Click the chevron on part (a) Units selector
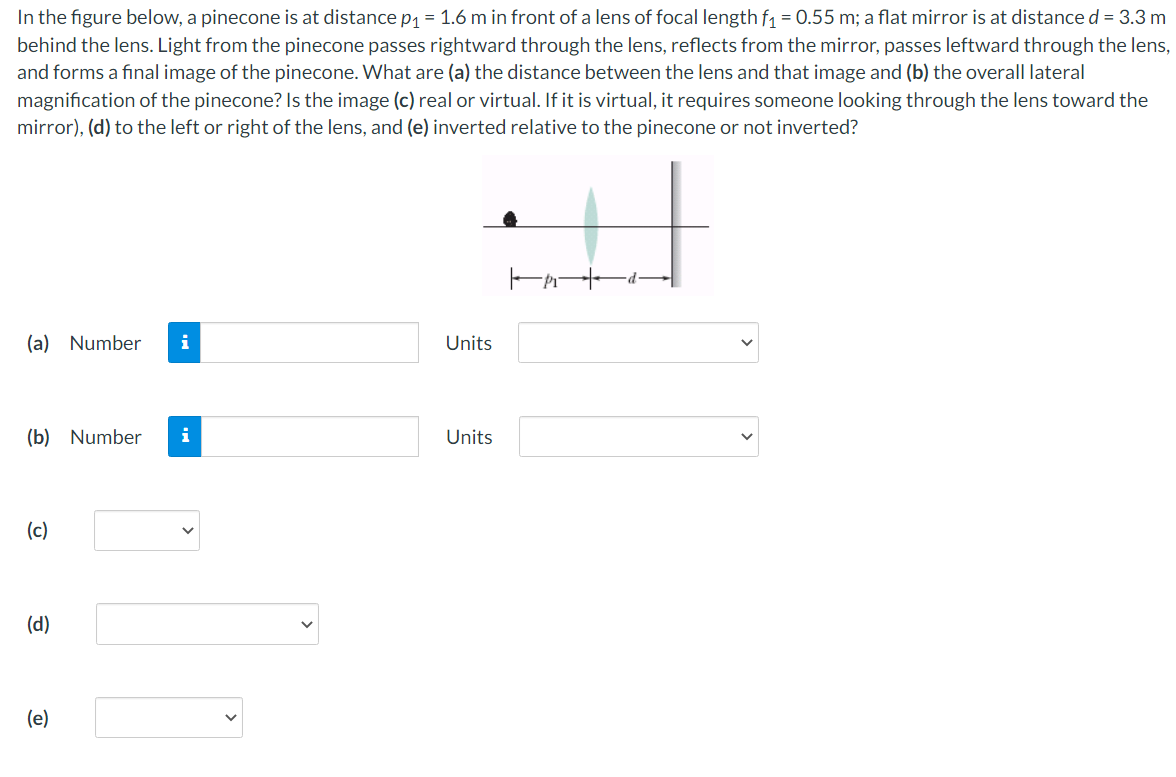This screenshot has width=1176, height=777. [746, 342]
